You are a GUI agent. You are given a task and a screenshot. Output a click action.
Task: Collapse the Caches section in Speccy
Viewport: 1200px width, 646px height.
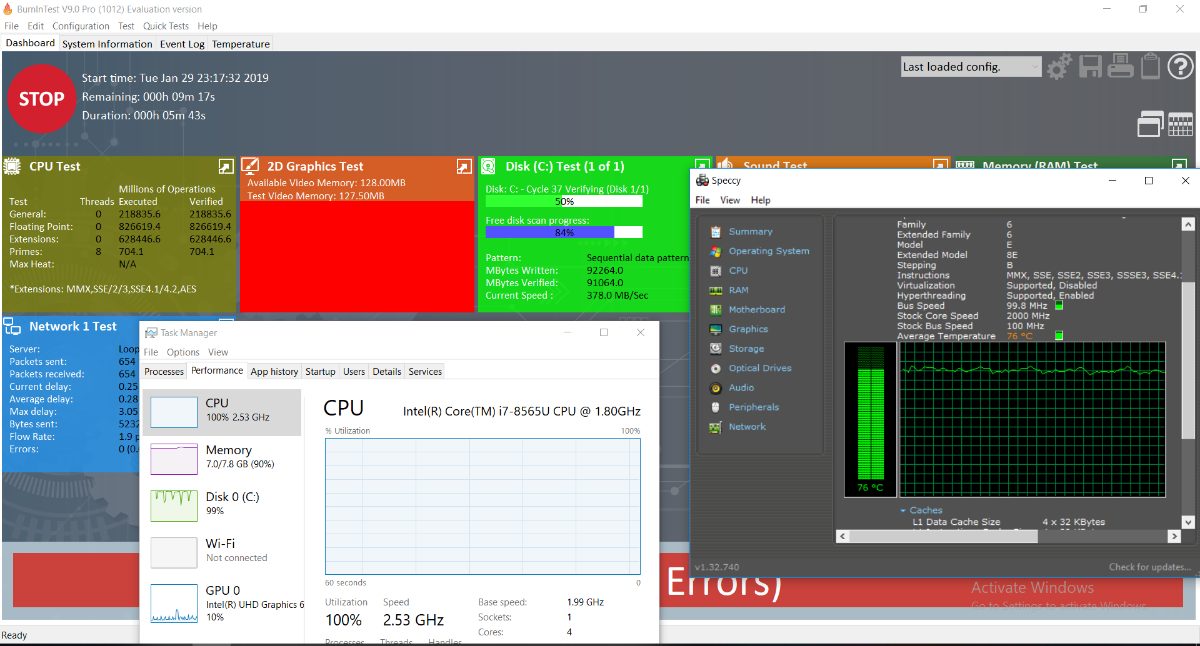[x=903, y=510]
